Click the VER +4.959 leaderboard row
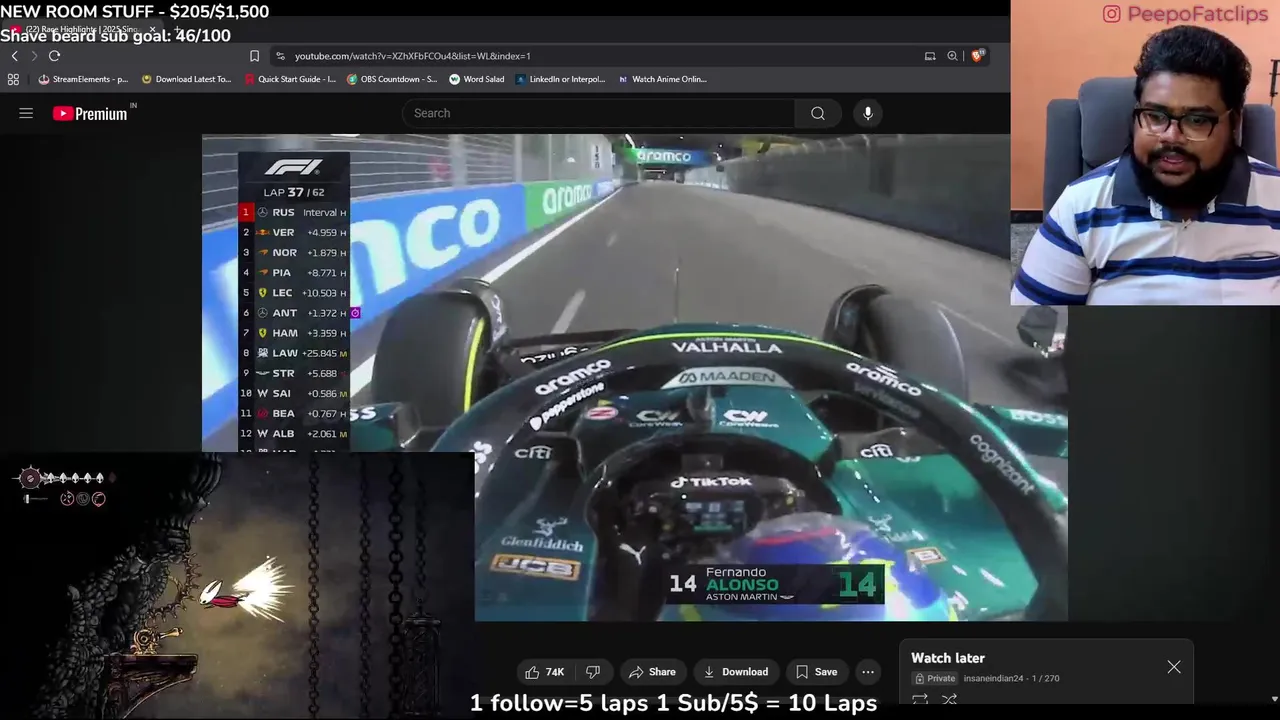This screenshot has width=1280, height=720. (294, 232)
